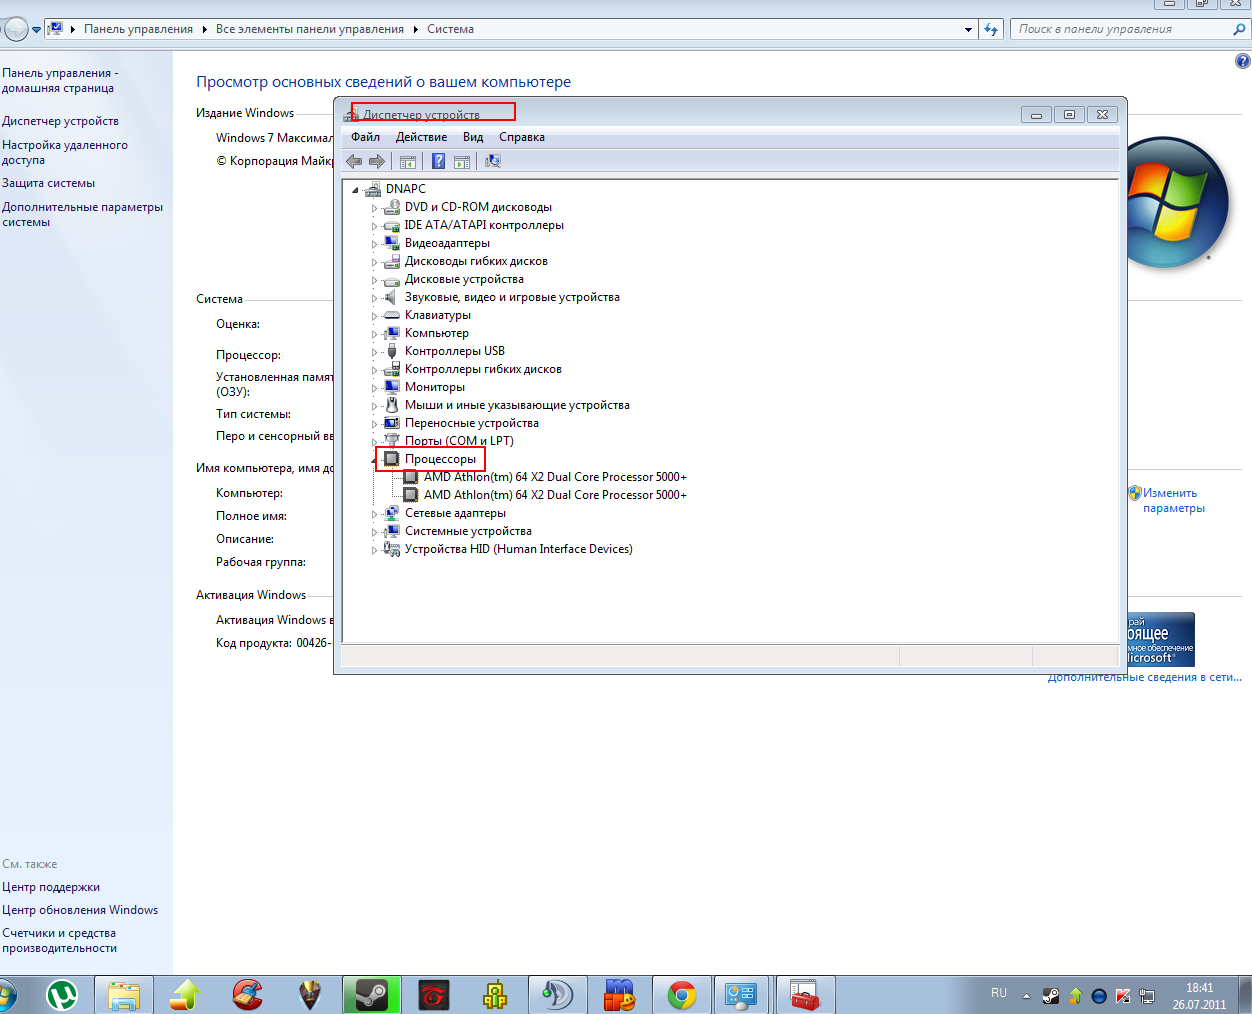Click the control panel search field
The height and width of the screenshot is (1014, 1252).
[1120, 29]
